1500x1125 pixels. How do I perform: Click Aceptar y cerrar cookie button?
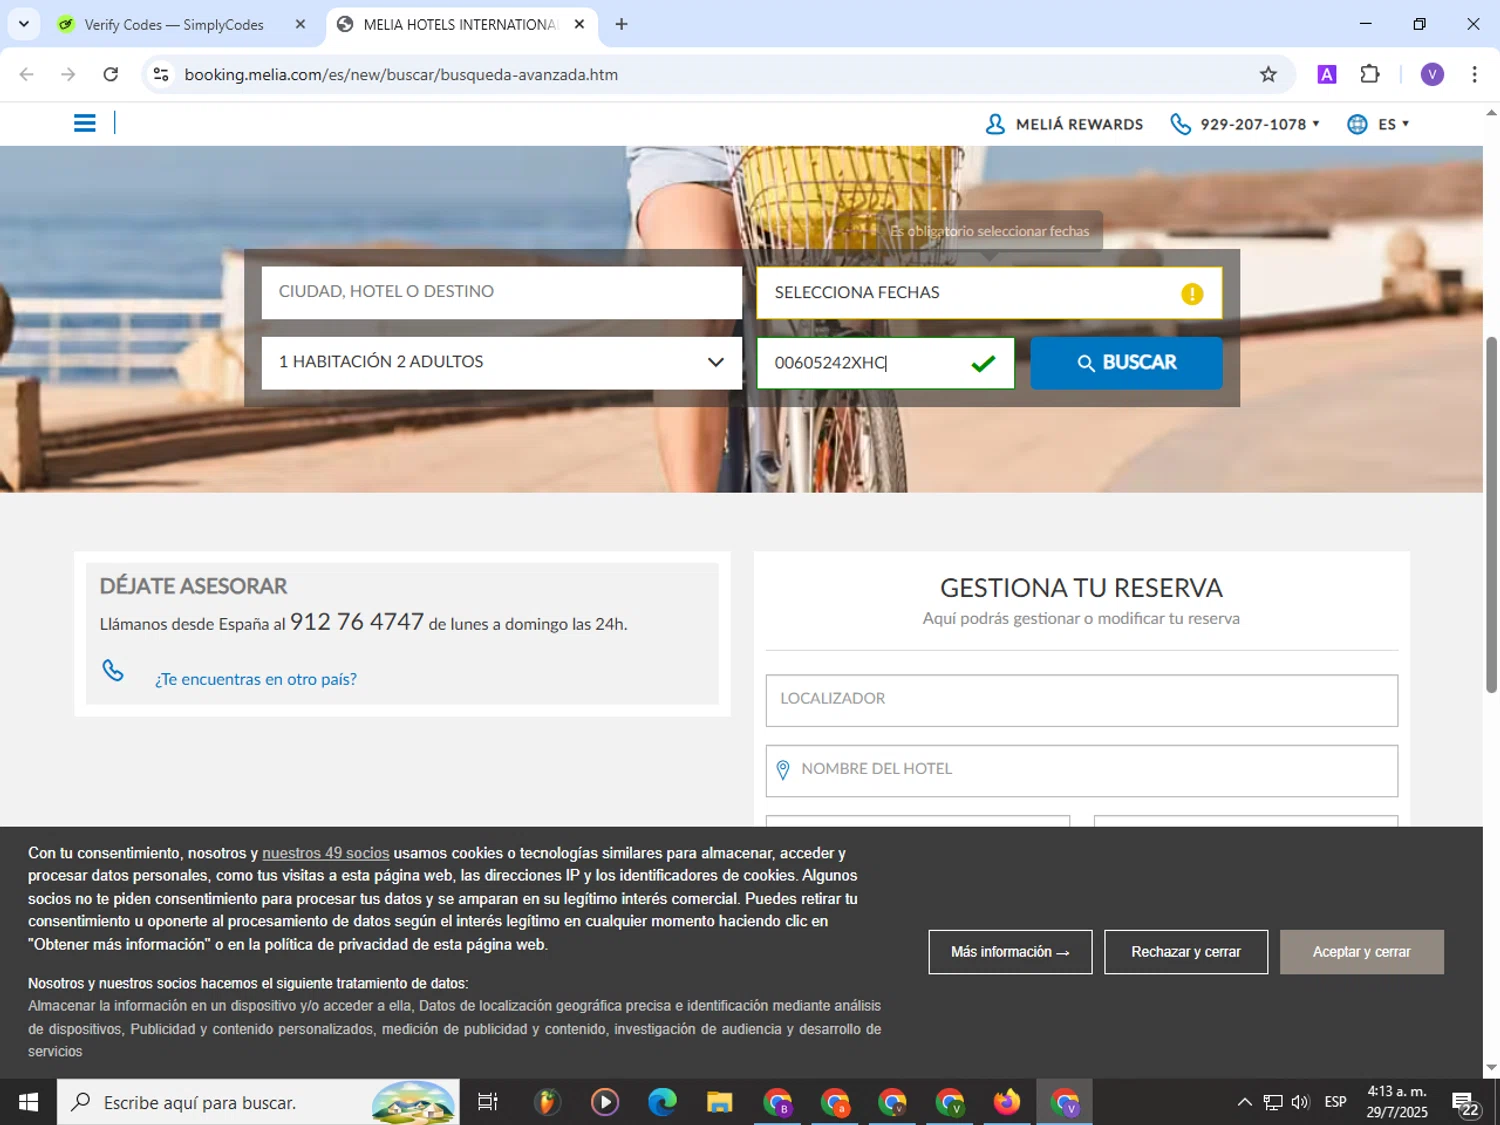(1361, 952)
